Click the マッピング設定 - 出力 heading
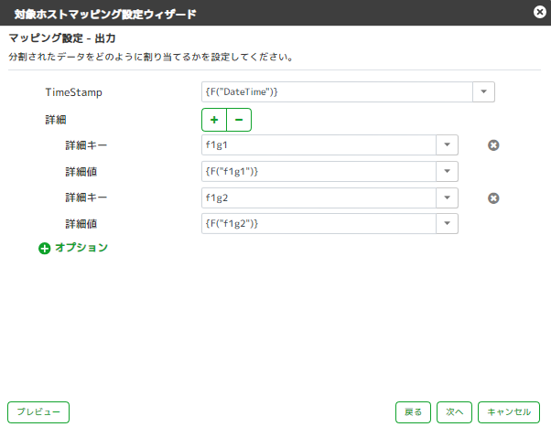The width and height of the screenshot is (551, 427). (x=62, y=38)
